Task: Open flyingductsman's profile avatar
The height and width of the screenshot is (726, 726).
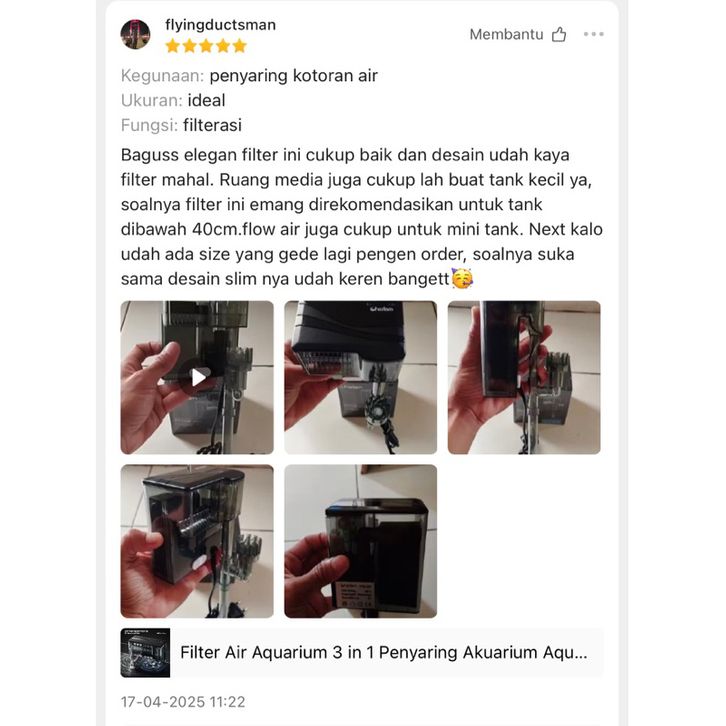Action: pyautogui.click(x=135, y=34)
